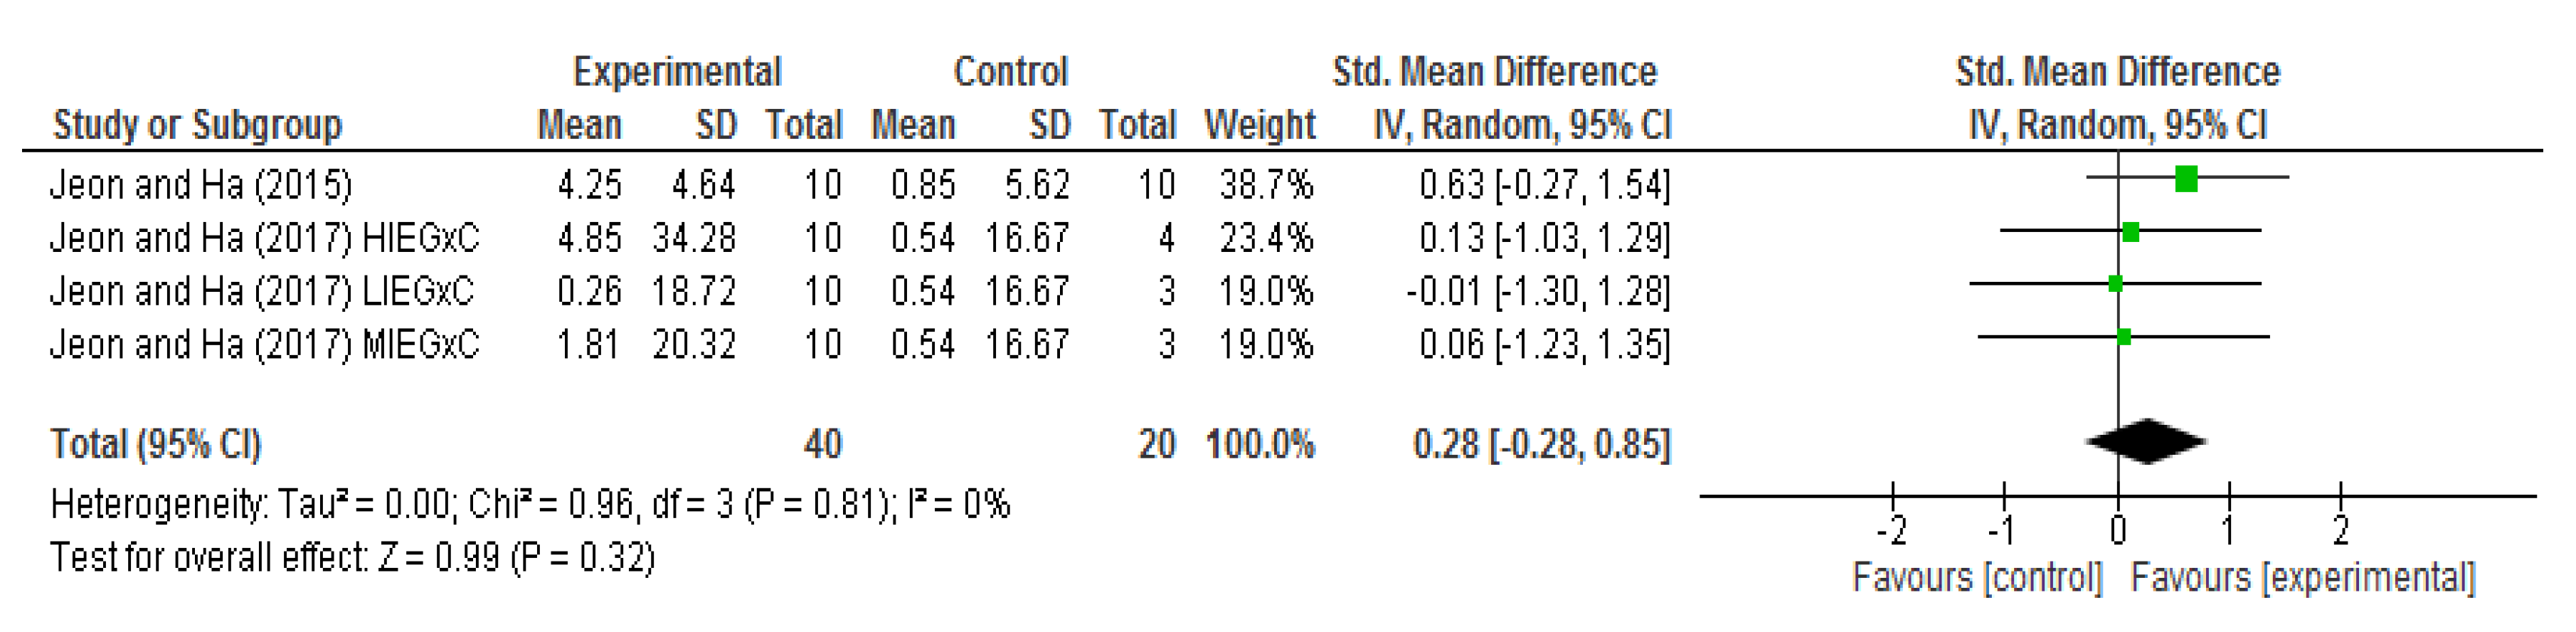The height and width of the screenshot is (632, 2576).
Task: Click the Study or Subgroup column header
Action: click(197, 125)
